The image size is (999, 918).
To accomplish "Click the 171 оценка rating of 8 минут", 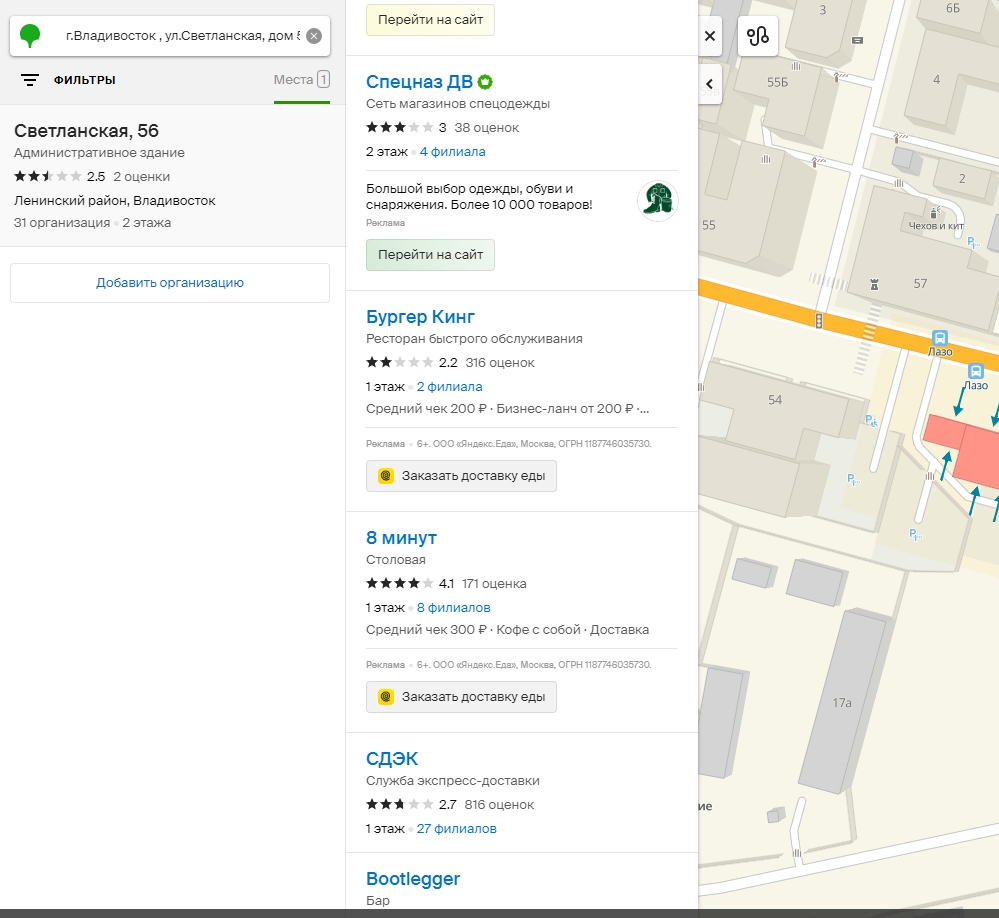I will tap(494, 584).
